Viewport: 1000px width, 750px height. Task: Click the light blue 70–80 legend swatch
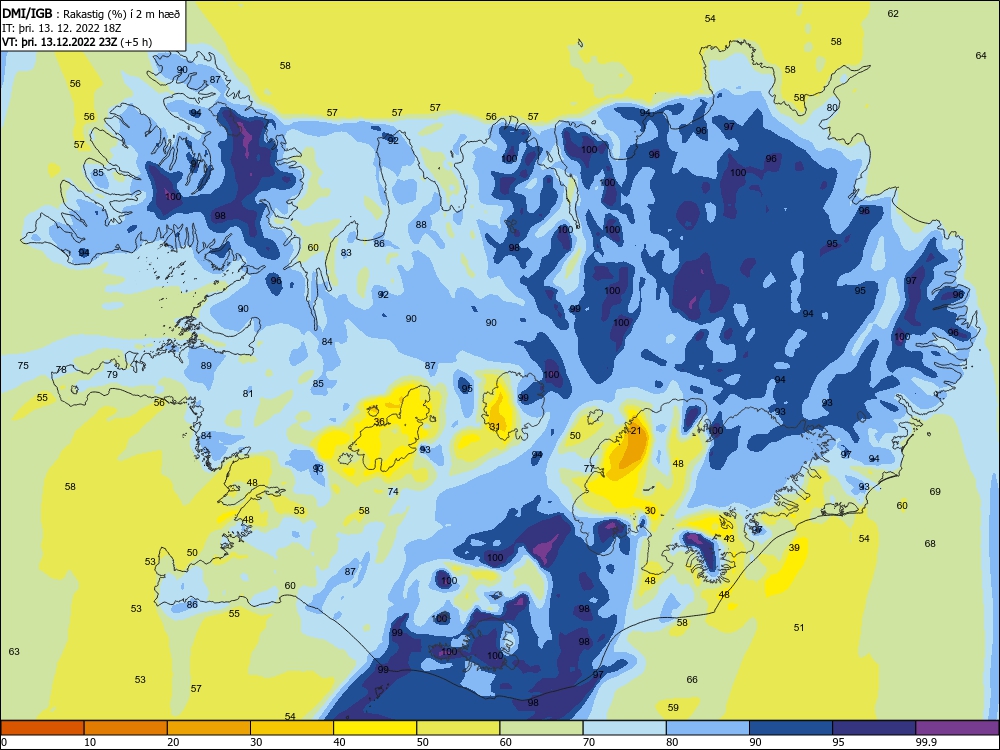(x=624, y=728)
